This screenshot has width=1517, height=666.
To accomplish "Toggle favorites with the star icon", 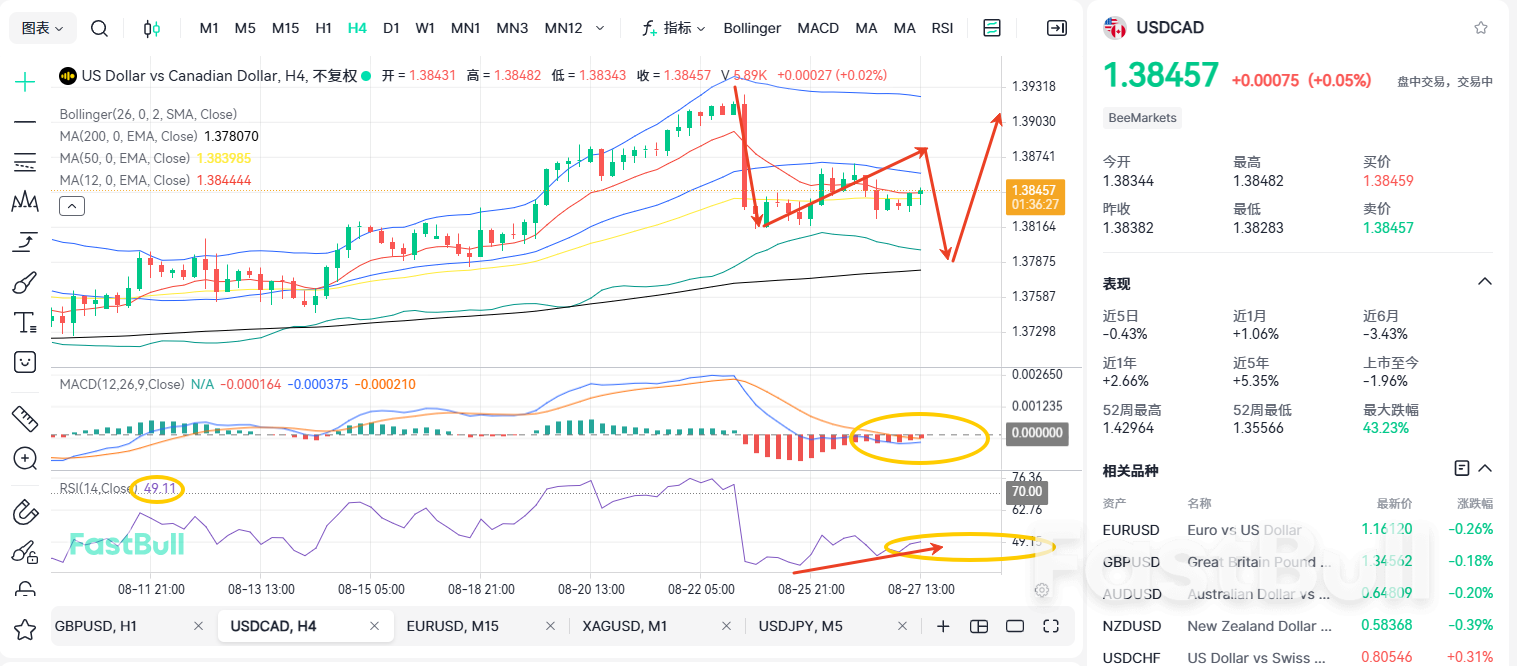I will [x=1479, y=29].
